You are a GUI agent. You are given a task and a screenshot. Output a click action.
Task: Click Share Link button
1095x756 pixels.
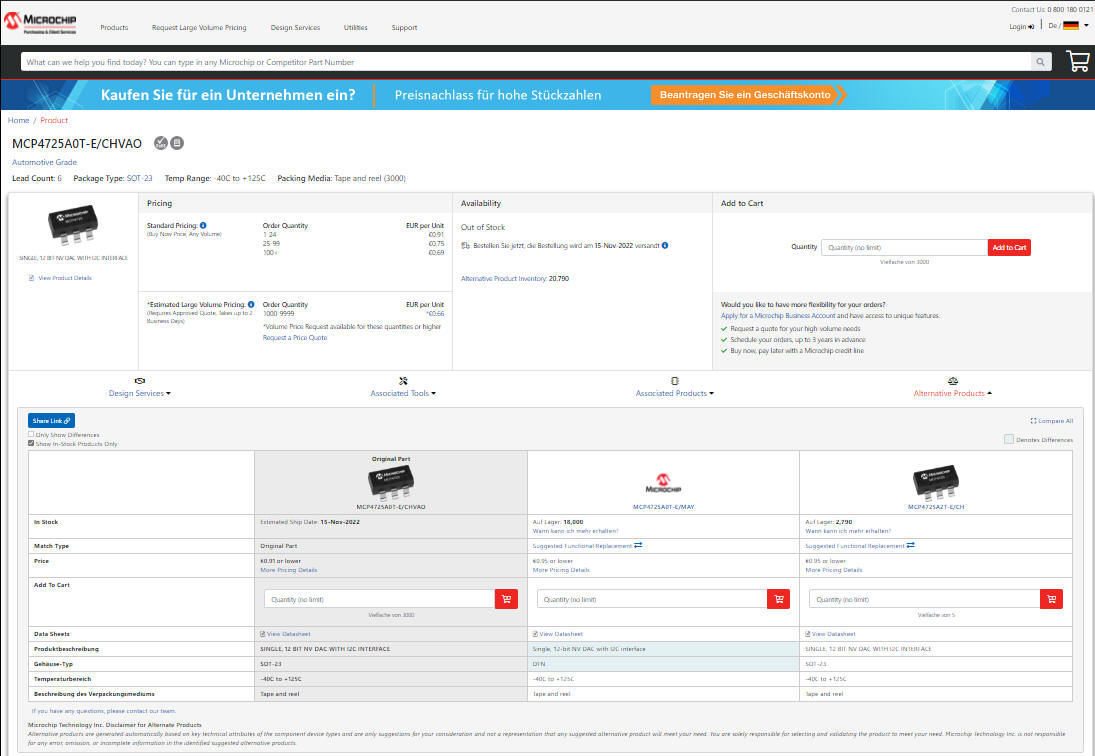51,420
